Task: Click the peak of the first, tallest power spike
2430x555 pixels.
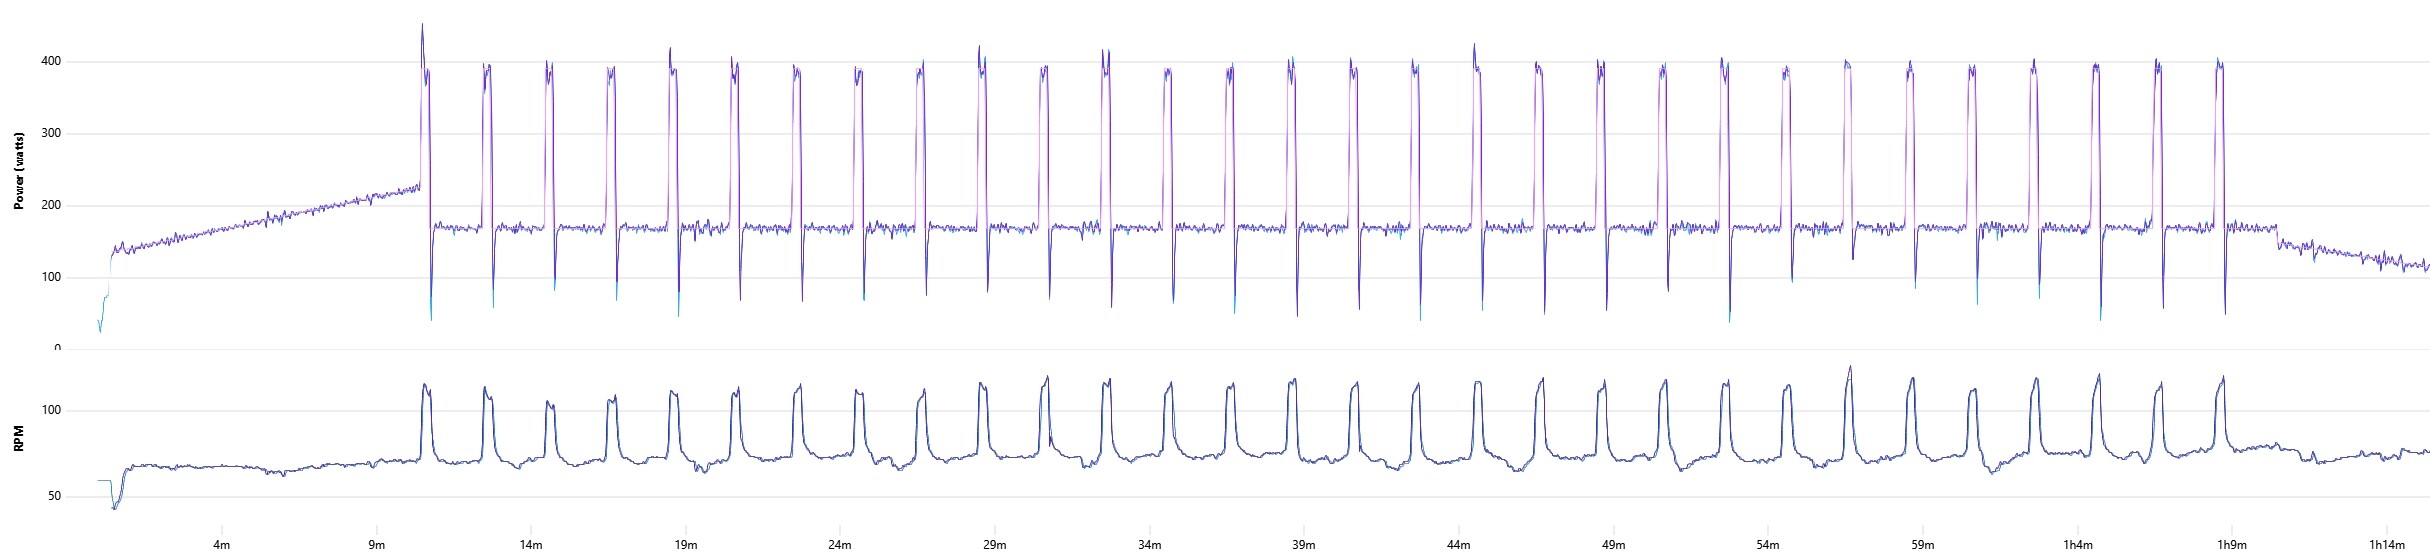Action: (422, 25)
